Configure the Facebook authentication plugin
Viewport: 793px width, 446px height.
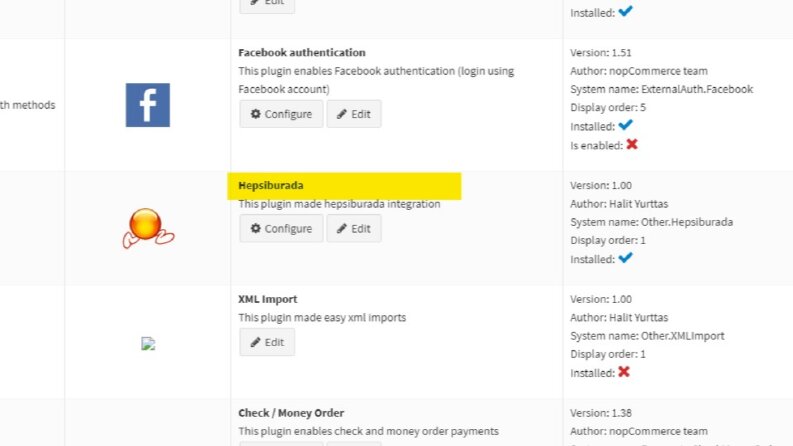coord(281,114)
